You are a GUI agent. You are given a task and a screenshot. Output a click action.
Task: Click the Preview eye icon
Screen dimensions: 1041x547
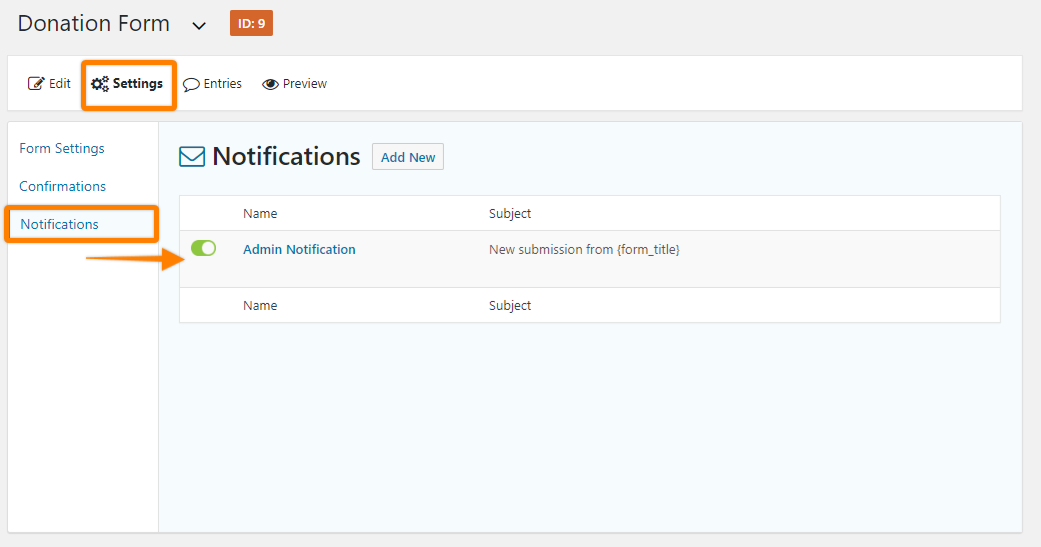270,85
